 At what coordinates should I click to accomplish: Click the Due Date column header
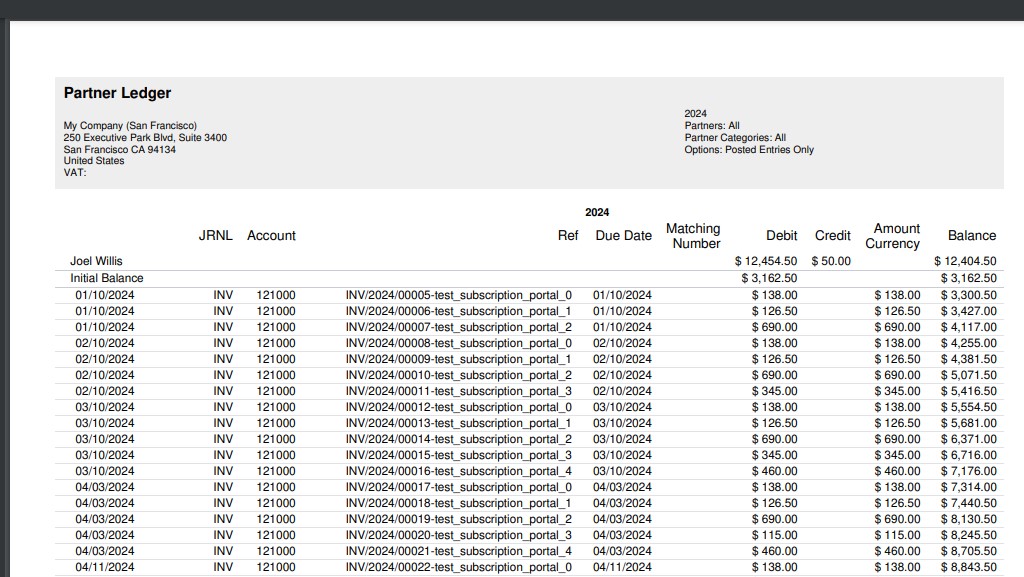623,236
